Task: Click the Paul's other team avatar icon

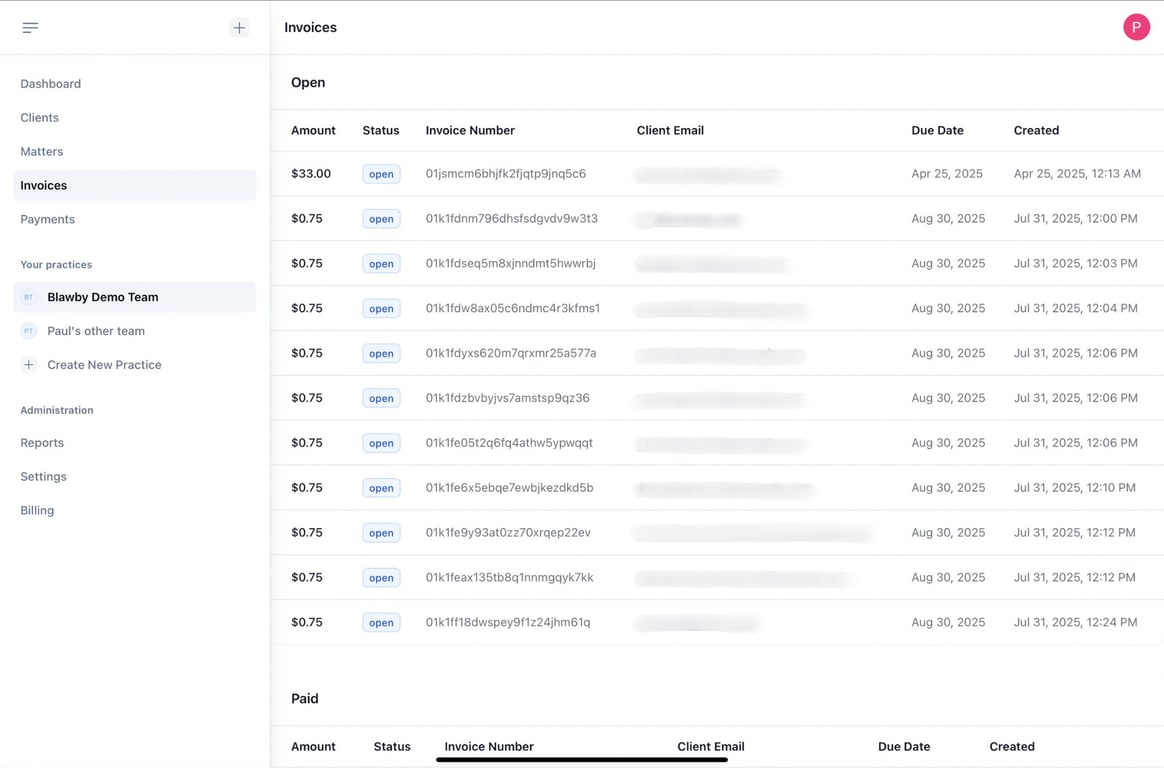Action: pyautogui.click(x=28, y=331)
